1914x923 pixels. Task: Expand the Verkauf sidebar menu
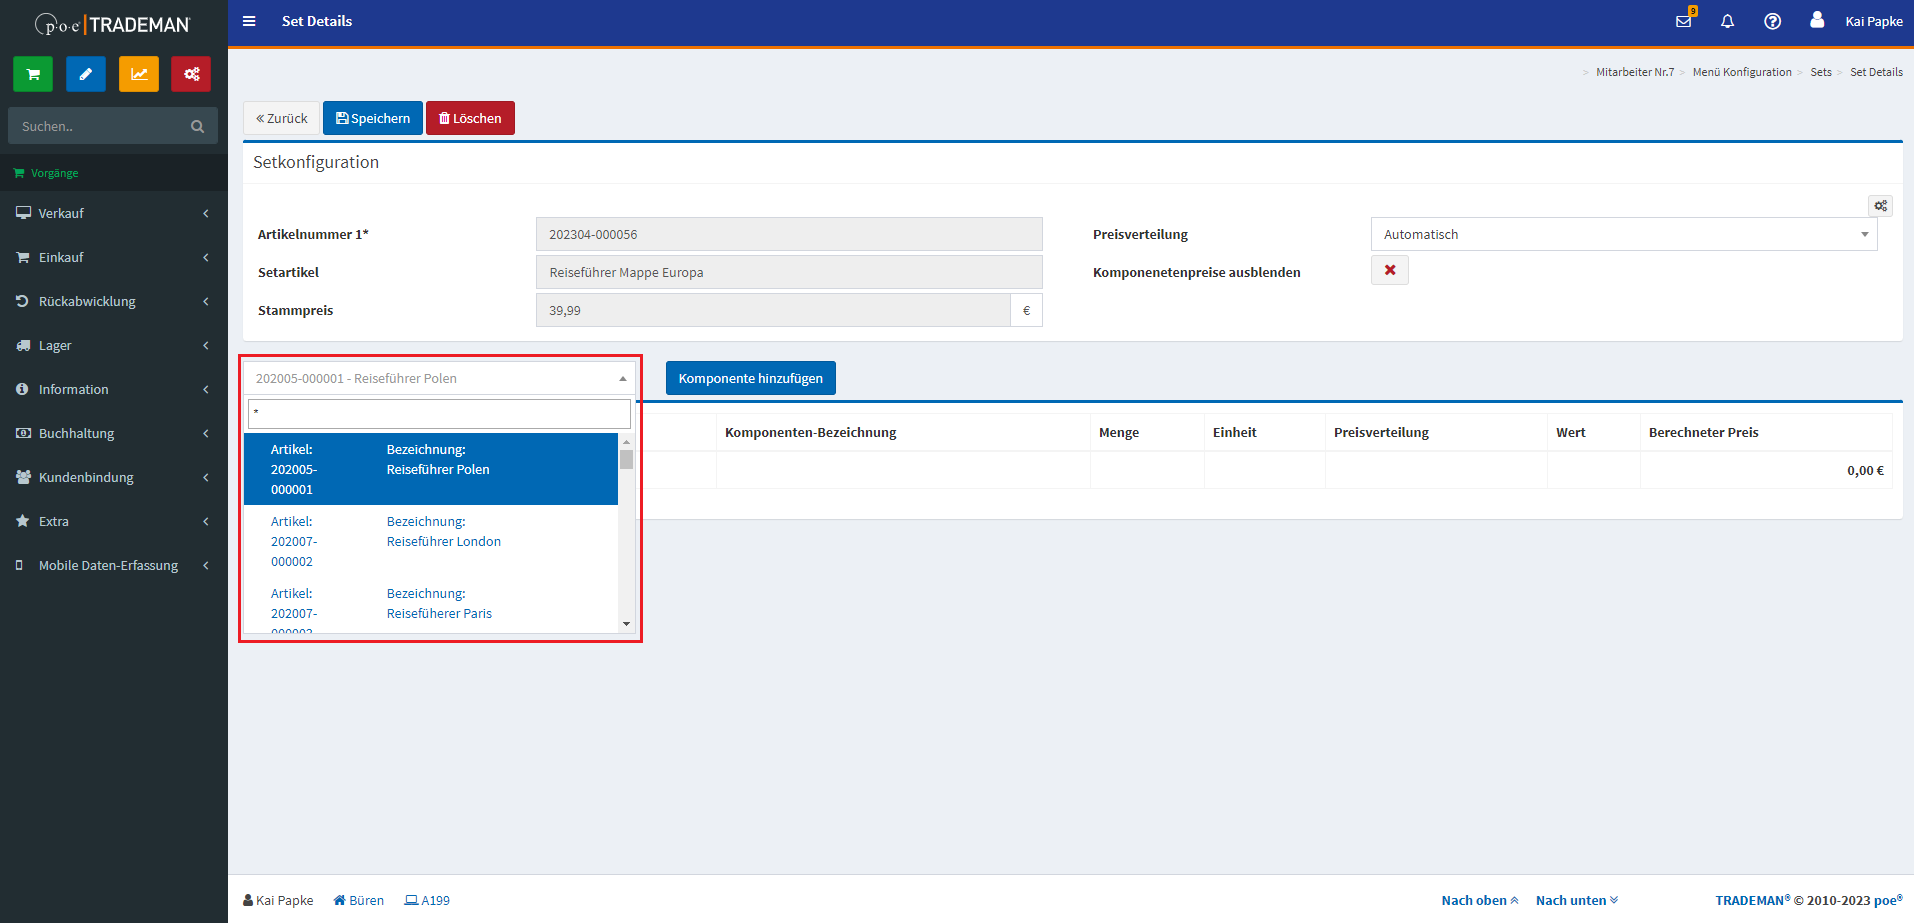pyautogui.click(x=113, y=213)
